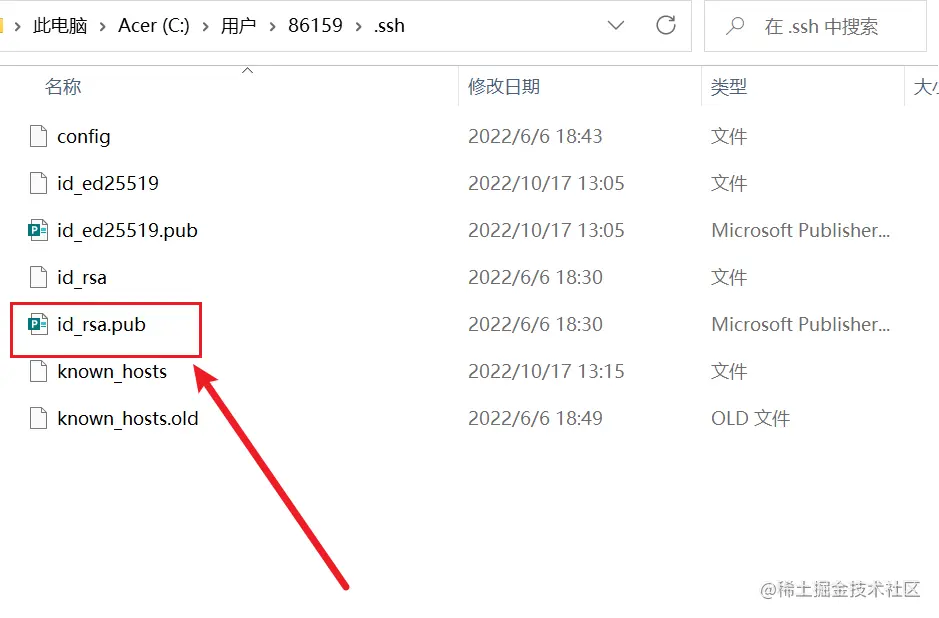Expand chevron before 此电脑 in path
This screenshot has height=618, width=939.
click(x=17, y=26)
